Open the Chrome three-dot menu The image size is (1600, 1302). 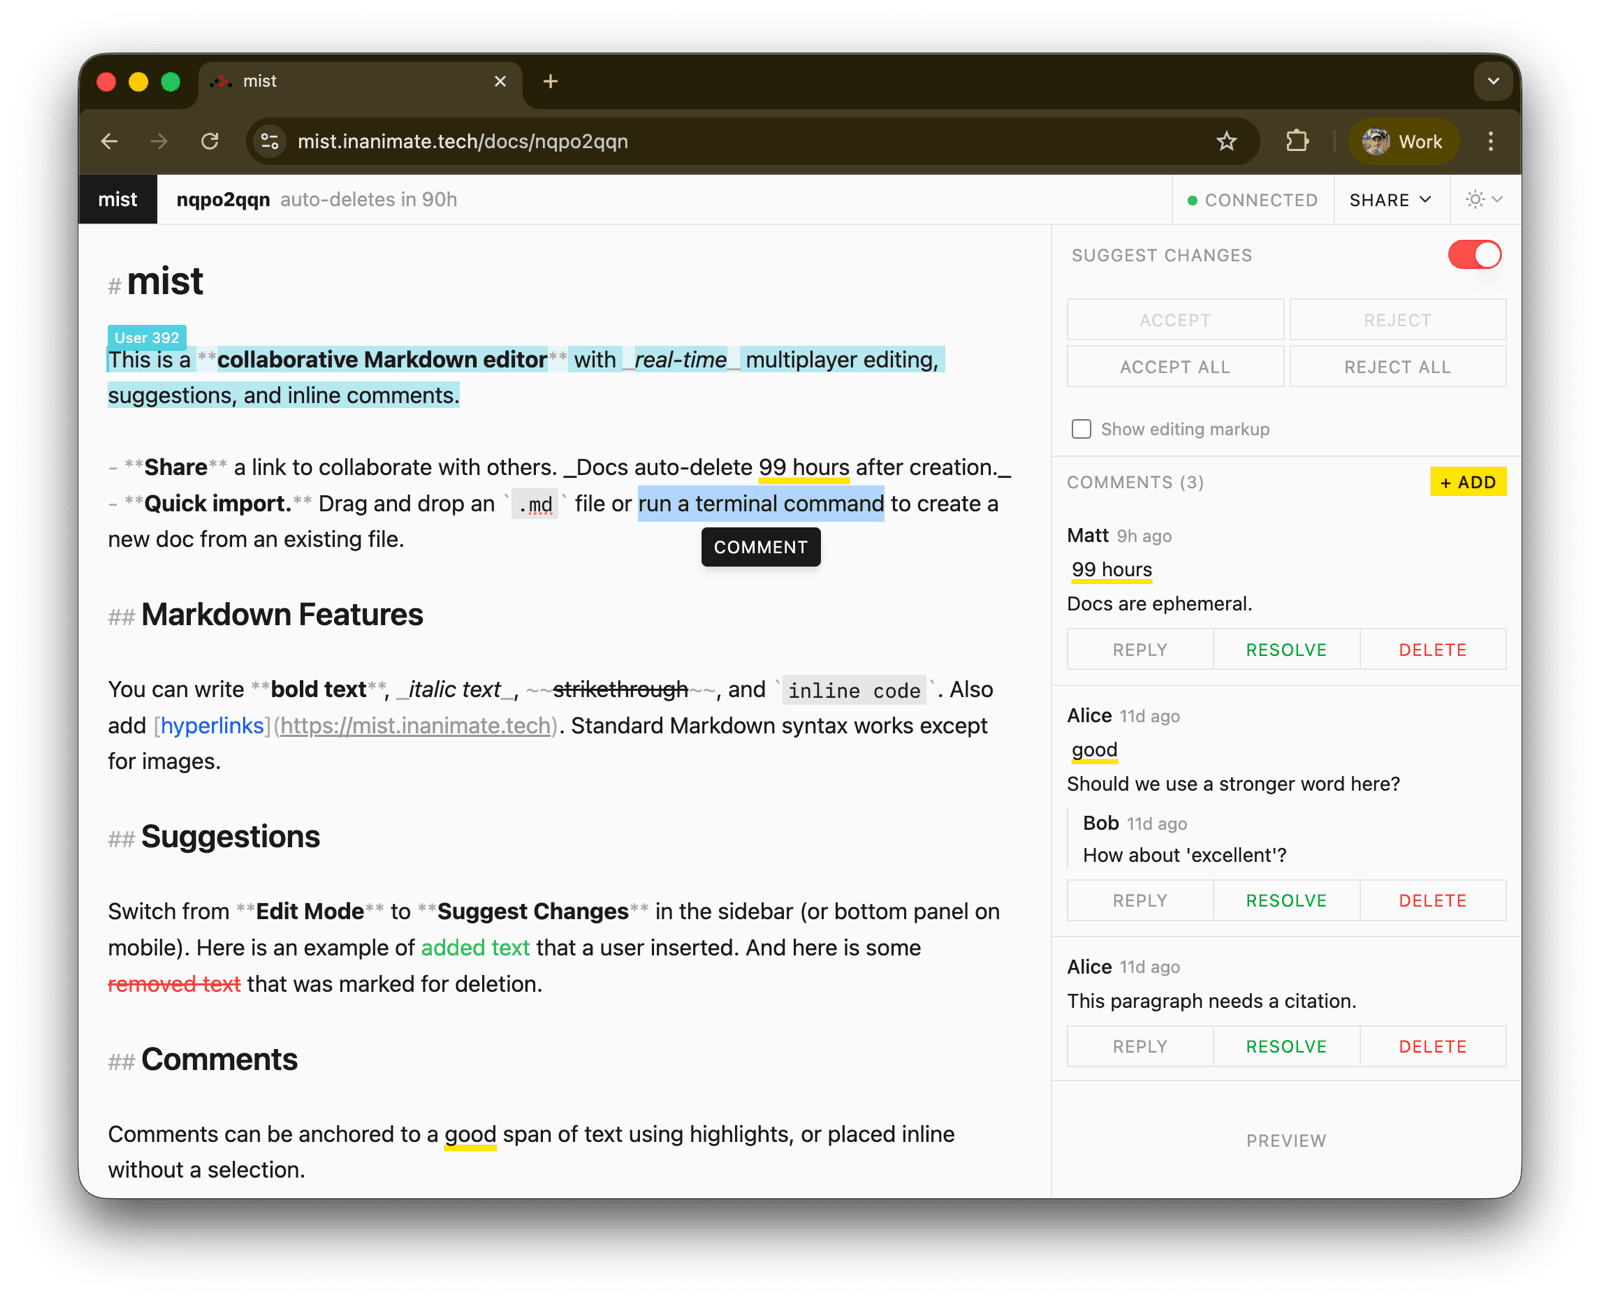click(x=1490, y=142)
